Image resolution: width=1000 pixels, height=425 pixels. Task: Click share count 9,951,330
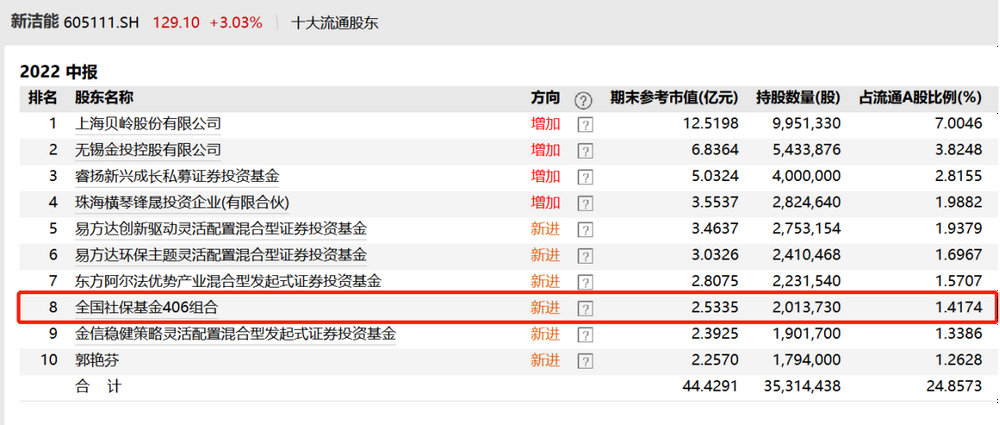[804, 124]
